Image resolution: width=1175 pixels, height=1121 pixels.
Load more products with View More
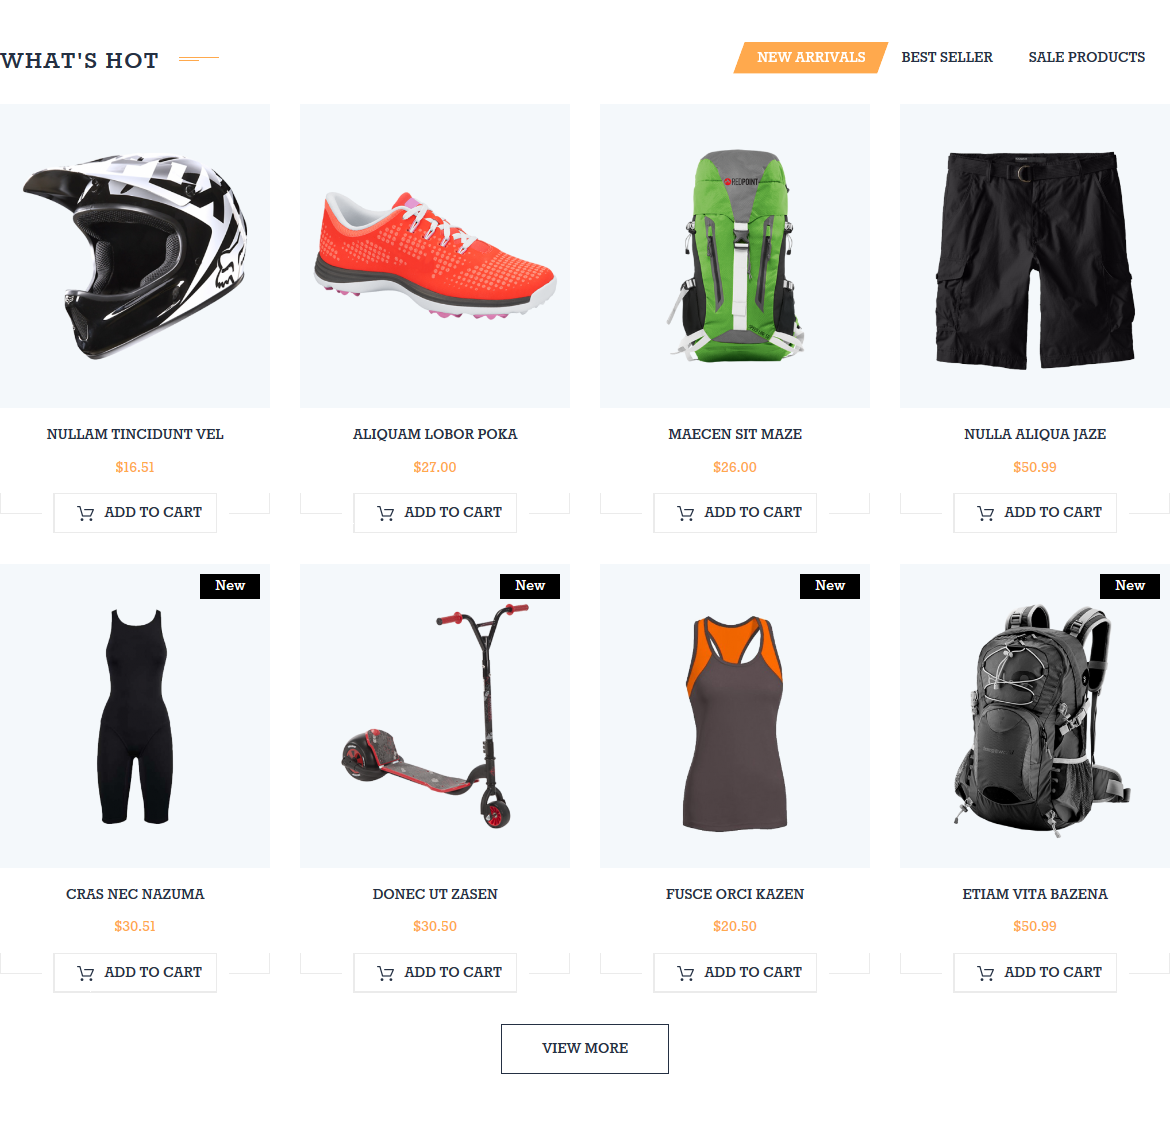point(585,1048)
